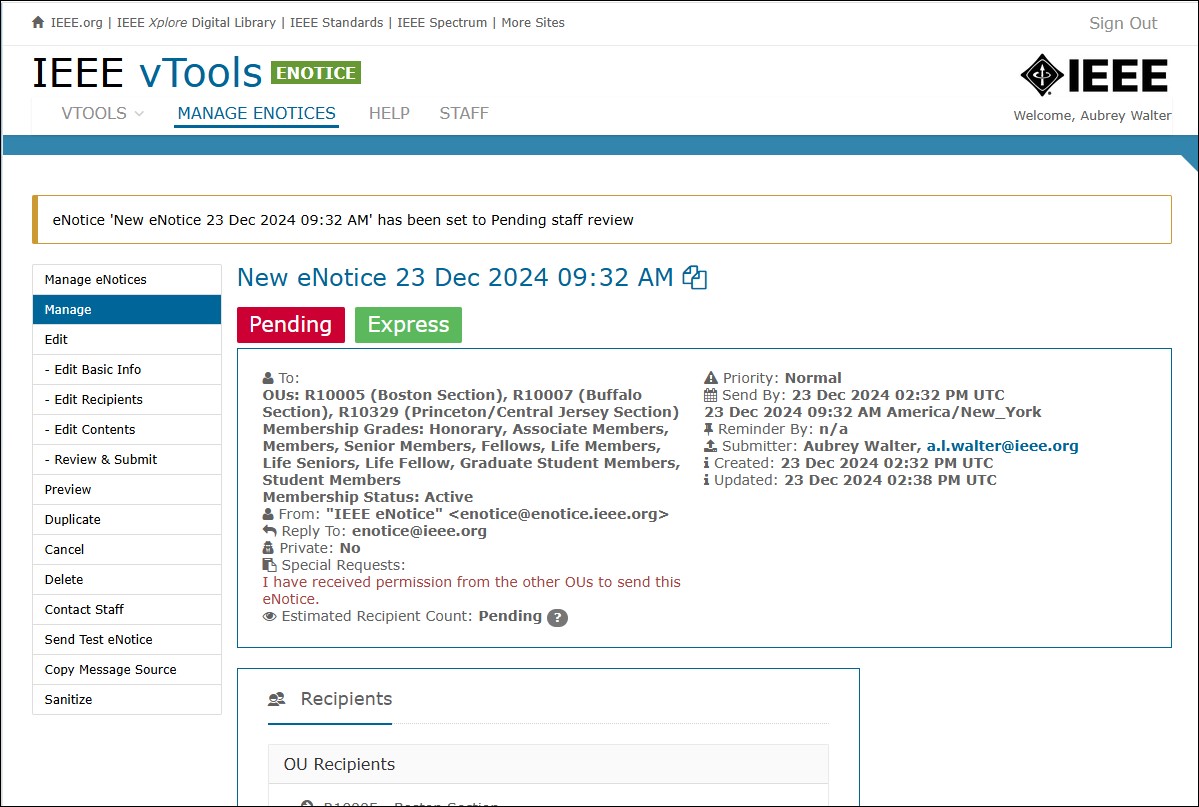Click the IEEE logo in header
This screenshot has height=807, width=1199.
(x=1093, y=75)
